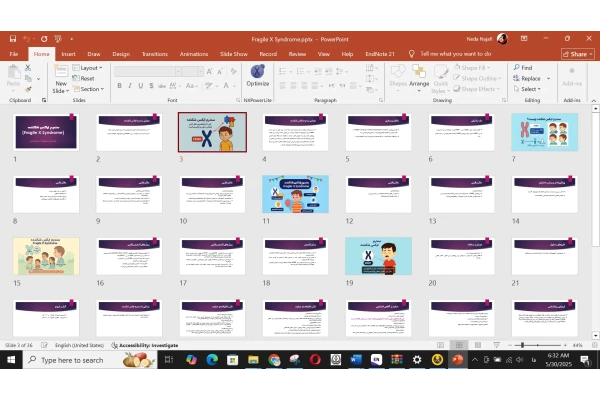Select slide 15 thumbnail
The width and height of the screenshot is (600, 400).
[x=46, y=256]
